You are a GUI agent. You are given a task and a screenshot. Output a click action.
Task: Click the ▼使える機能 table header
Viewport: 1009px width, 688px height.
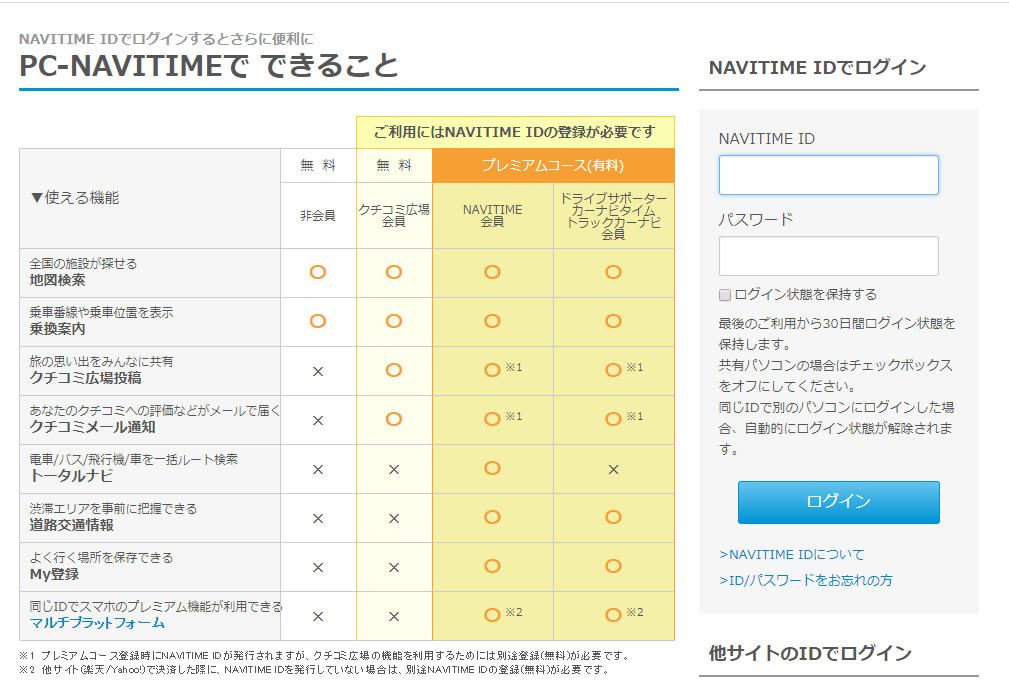click(x=75, y=198)
